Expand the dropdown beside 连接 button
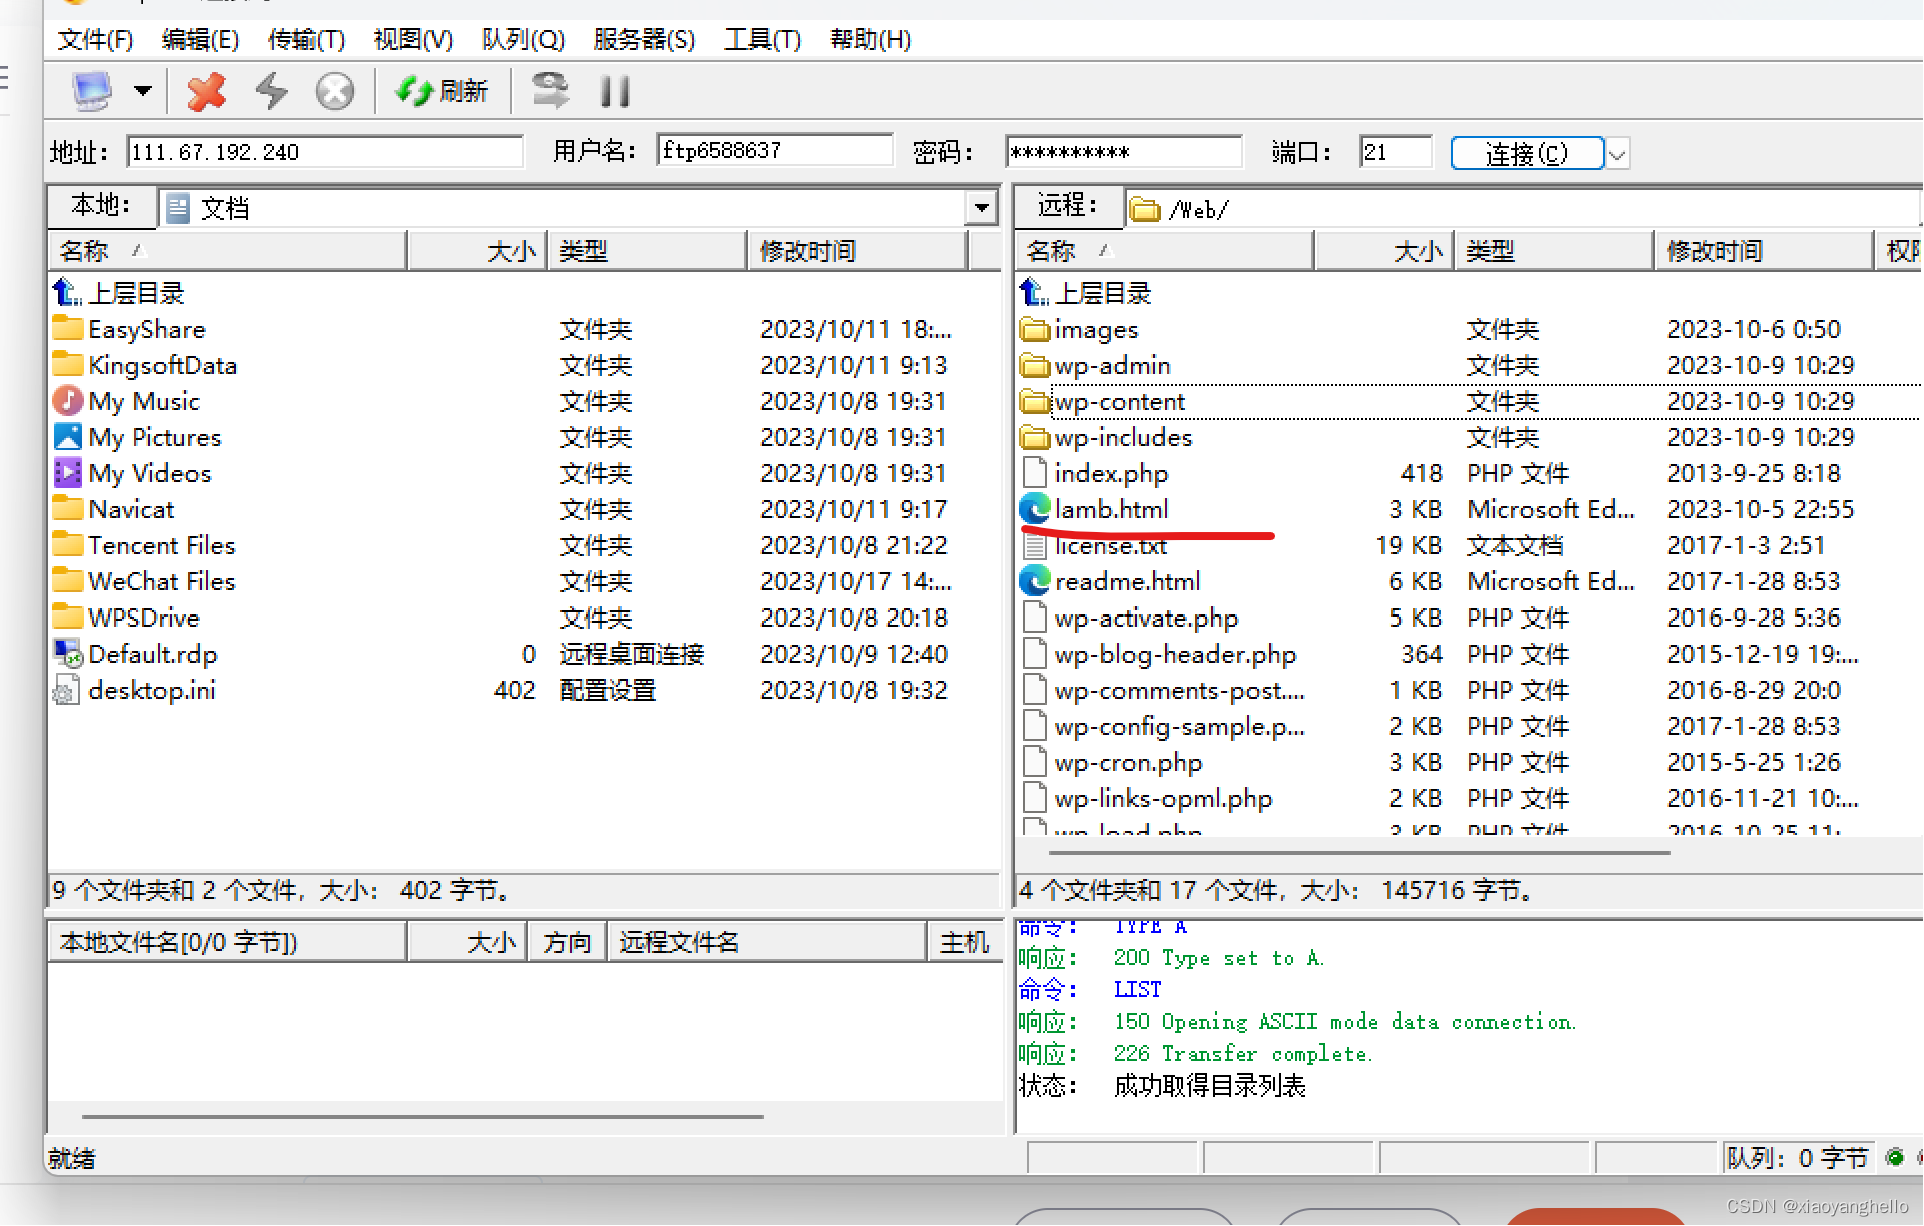 point(1617,154)
